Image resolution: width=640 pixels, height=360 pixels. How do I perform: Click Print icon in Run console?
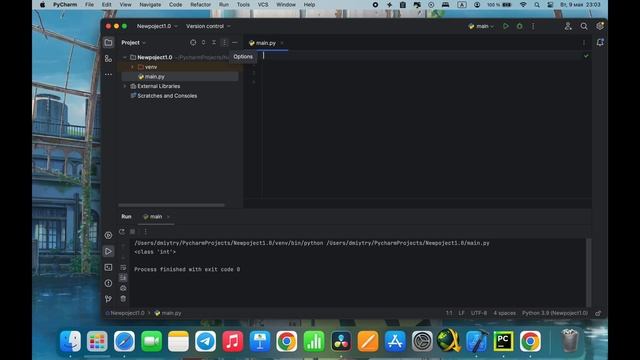point(123,288)
